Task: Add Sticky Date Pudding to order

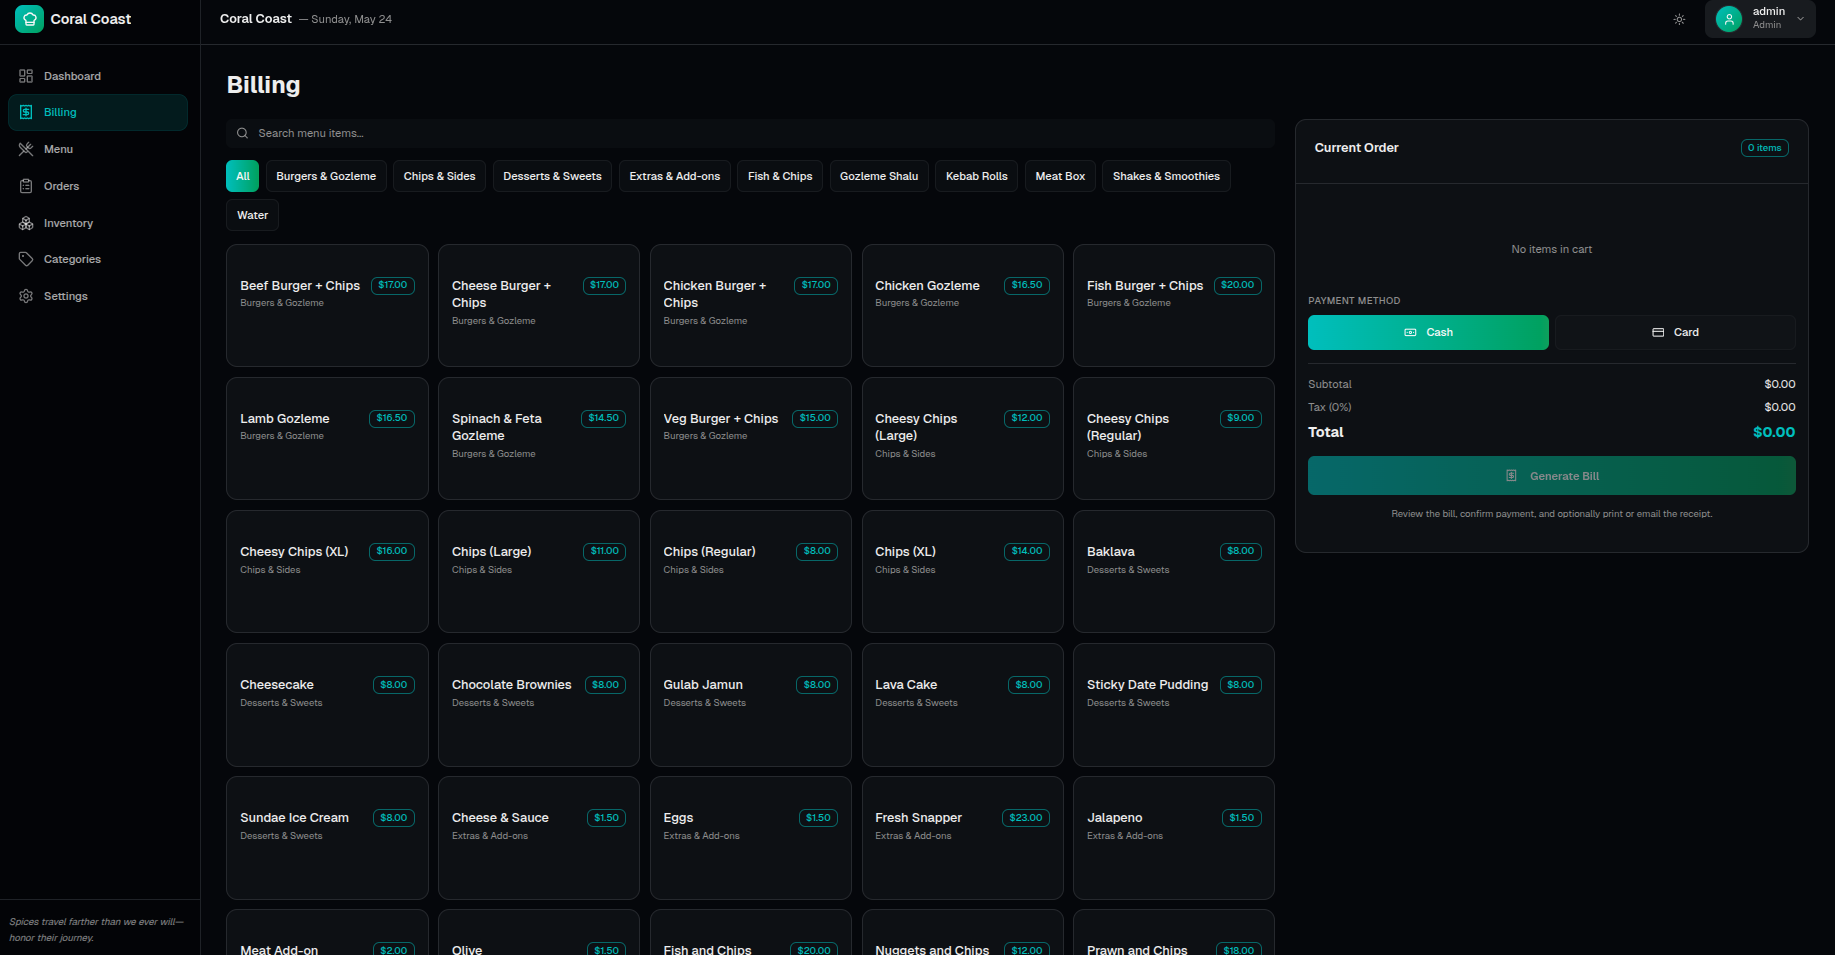Action: tap(1174, 705)
